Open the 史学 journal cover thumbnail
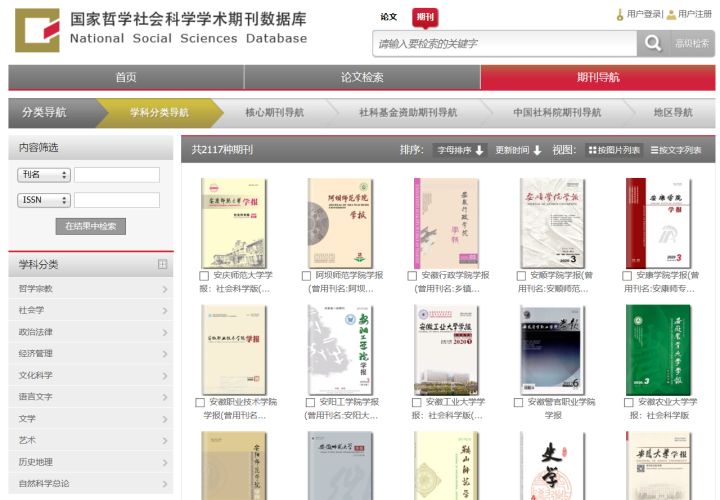720x500 pixels. click(552, 466)
